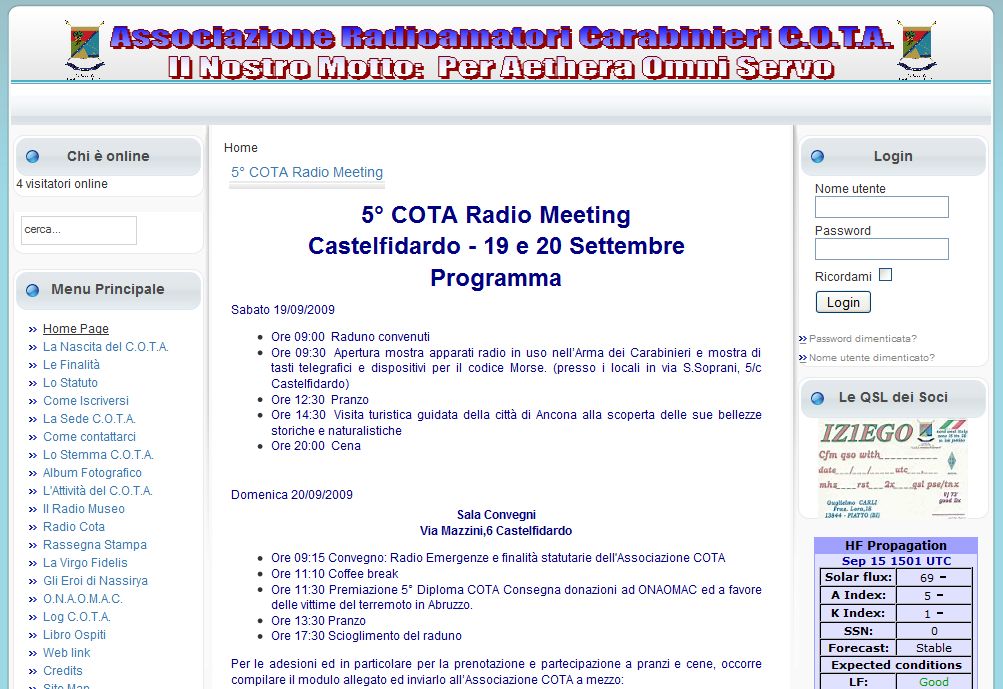
Task: Open La Virgo Fidelis menu item
Action: 85,562
